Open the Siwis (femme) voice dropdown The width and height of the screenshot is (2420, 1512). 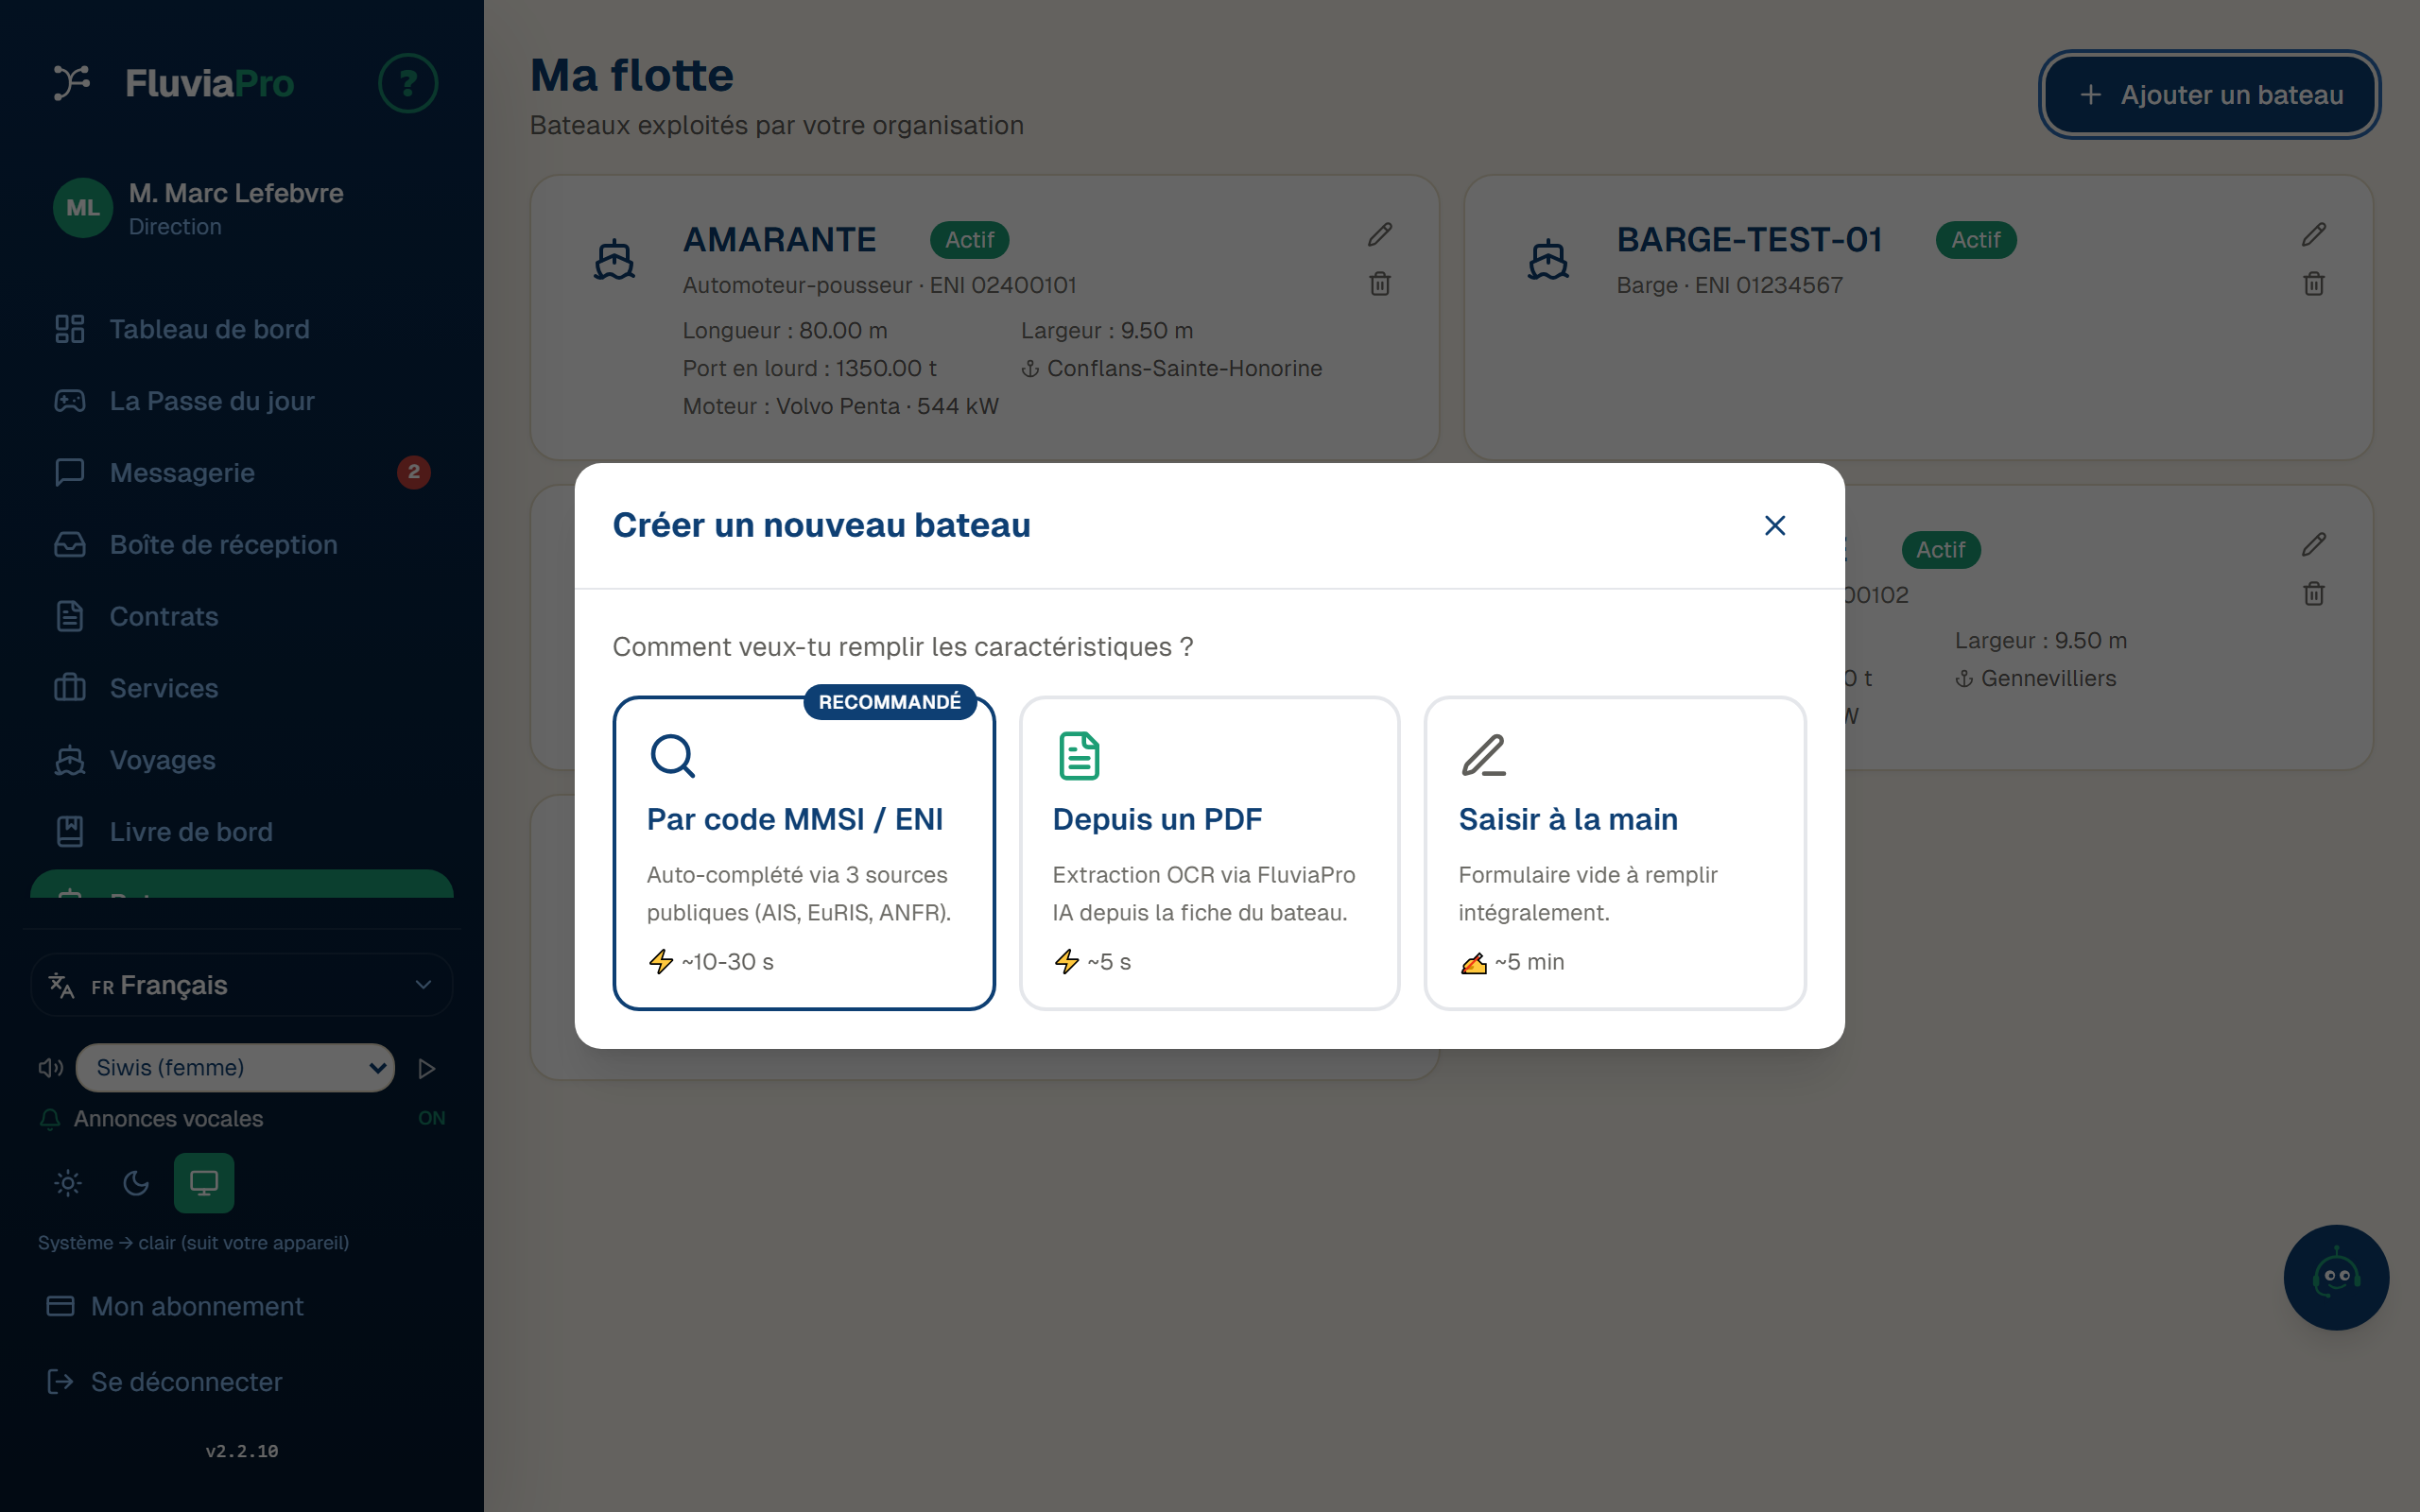tap(235, 1068)
